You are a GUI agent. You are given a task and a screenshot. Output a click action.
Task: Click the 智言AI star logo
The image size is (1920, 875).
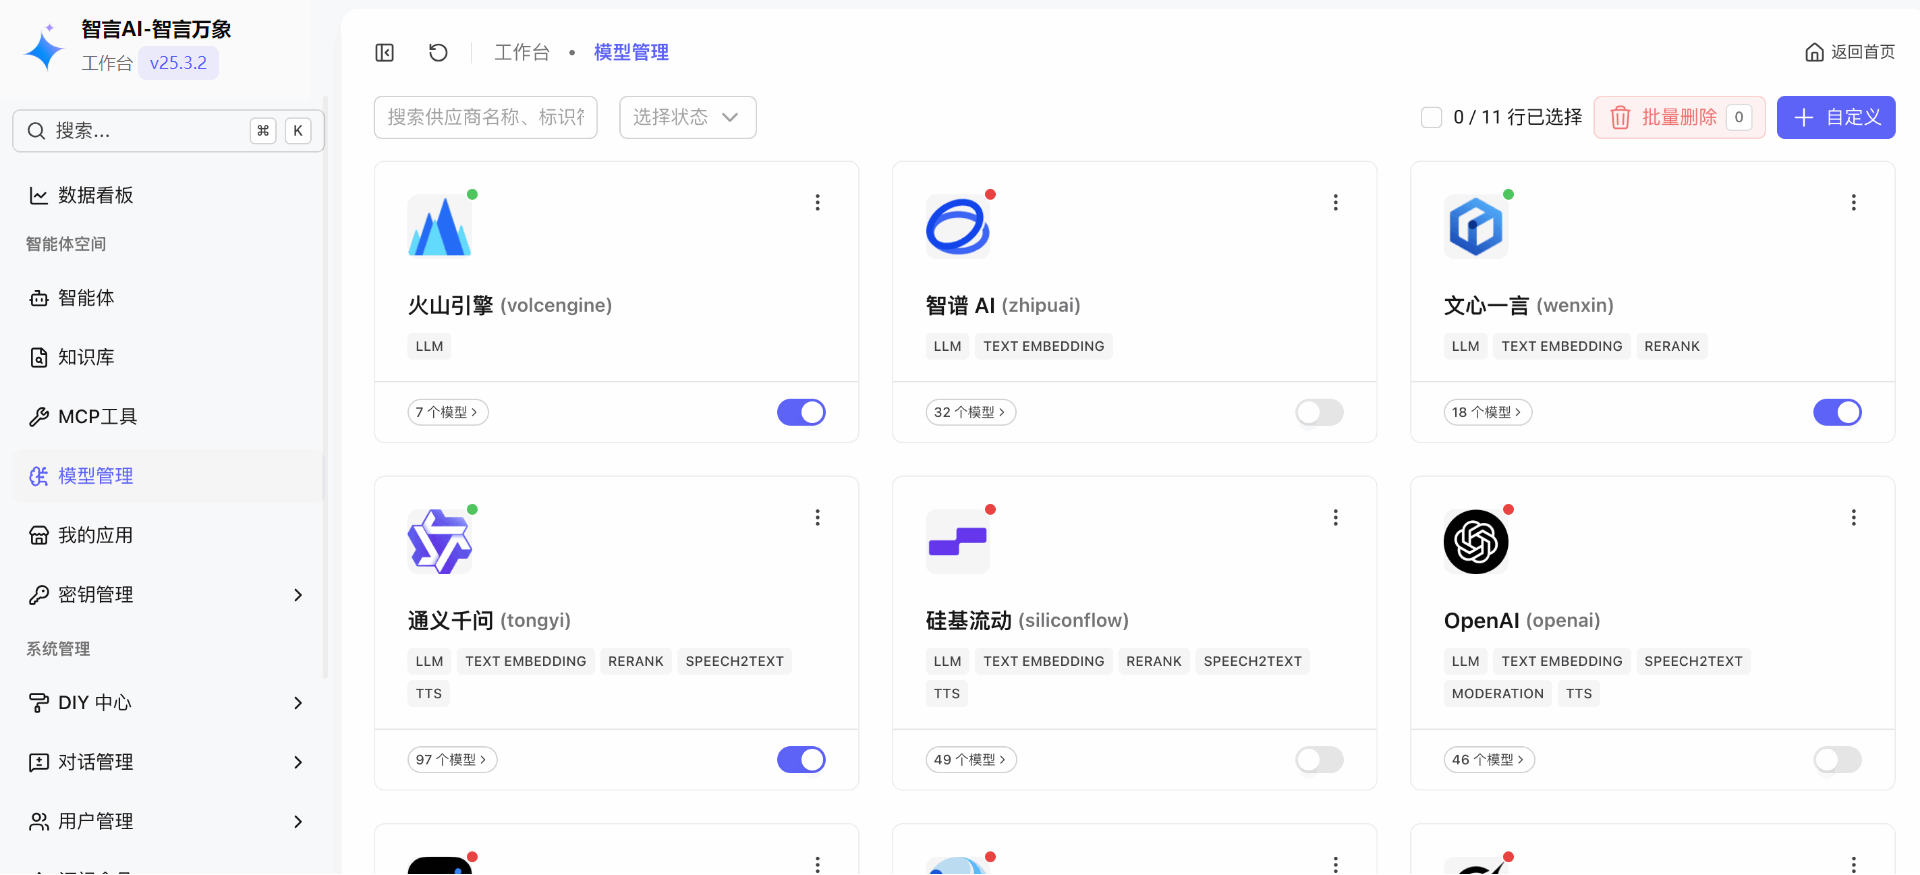tap(43, 47)
